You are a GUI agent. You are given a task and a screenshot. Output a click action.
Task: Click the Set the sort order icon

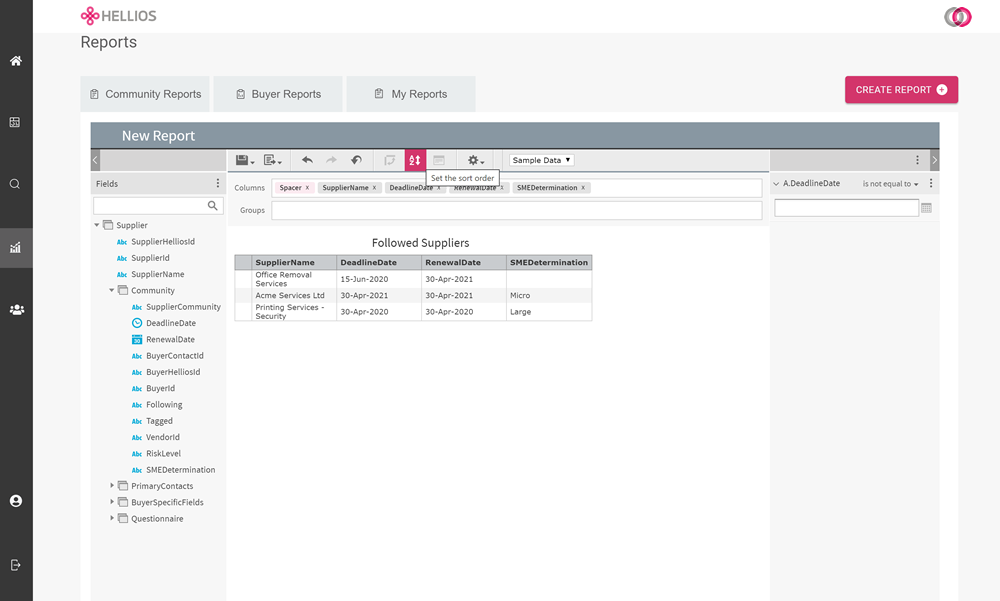pos(415,160)
